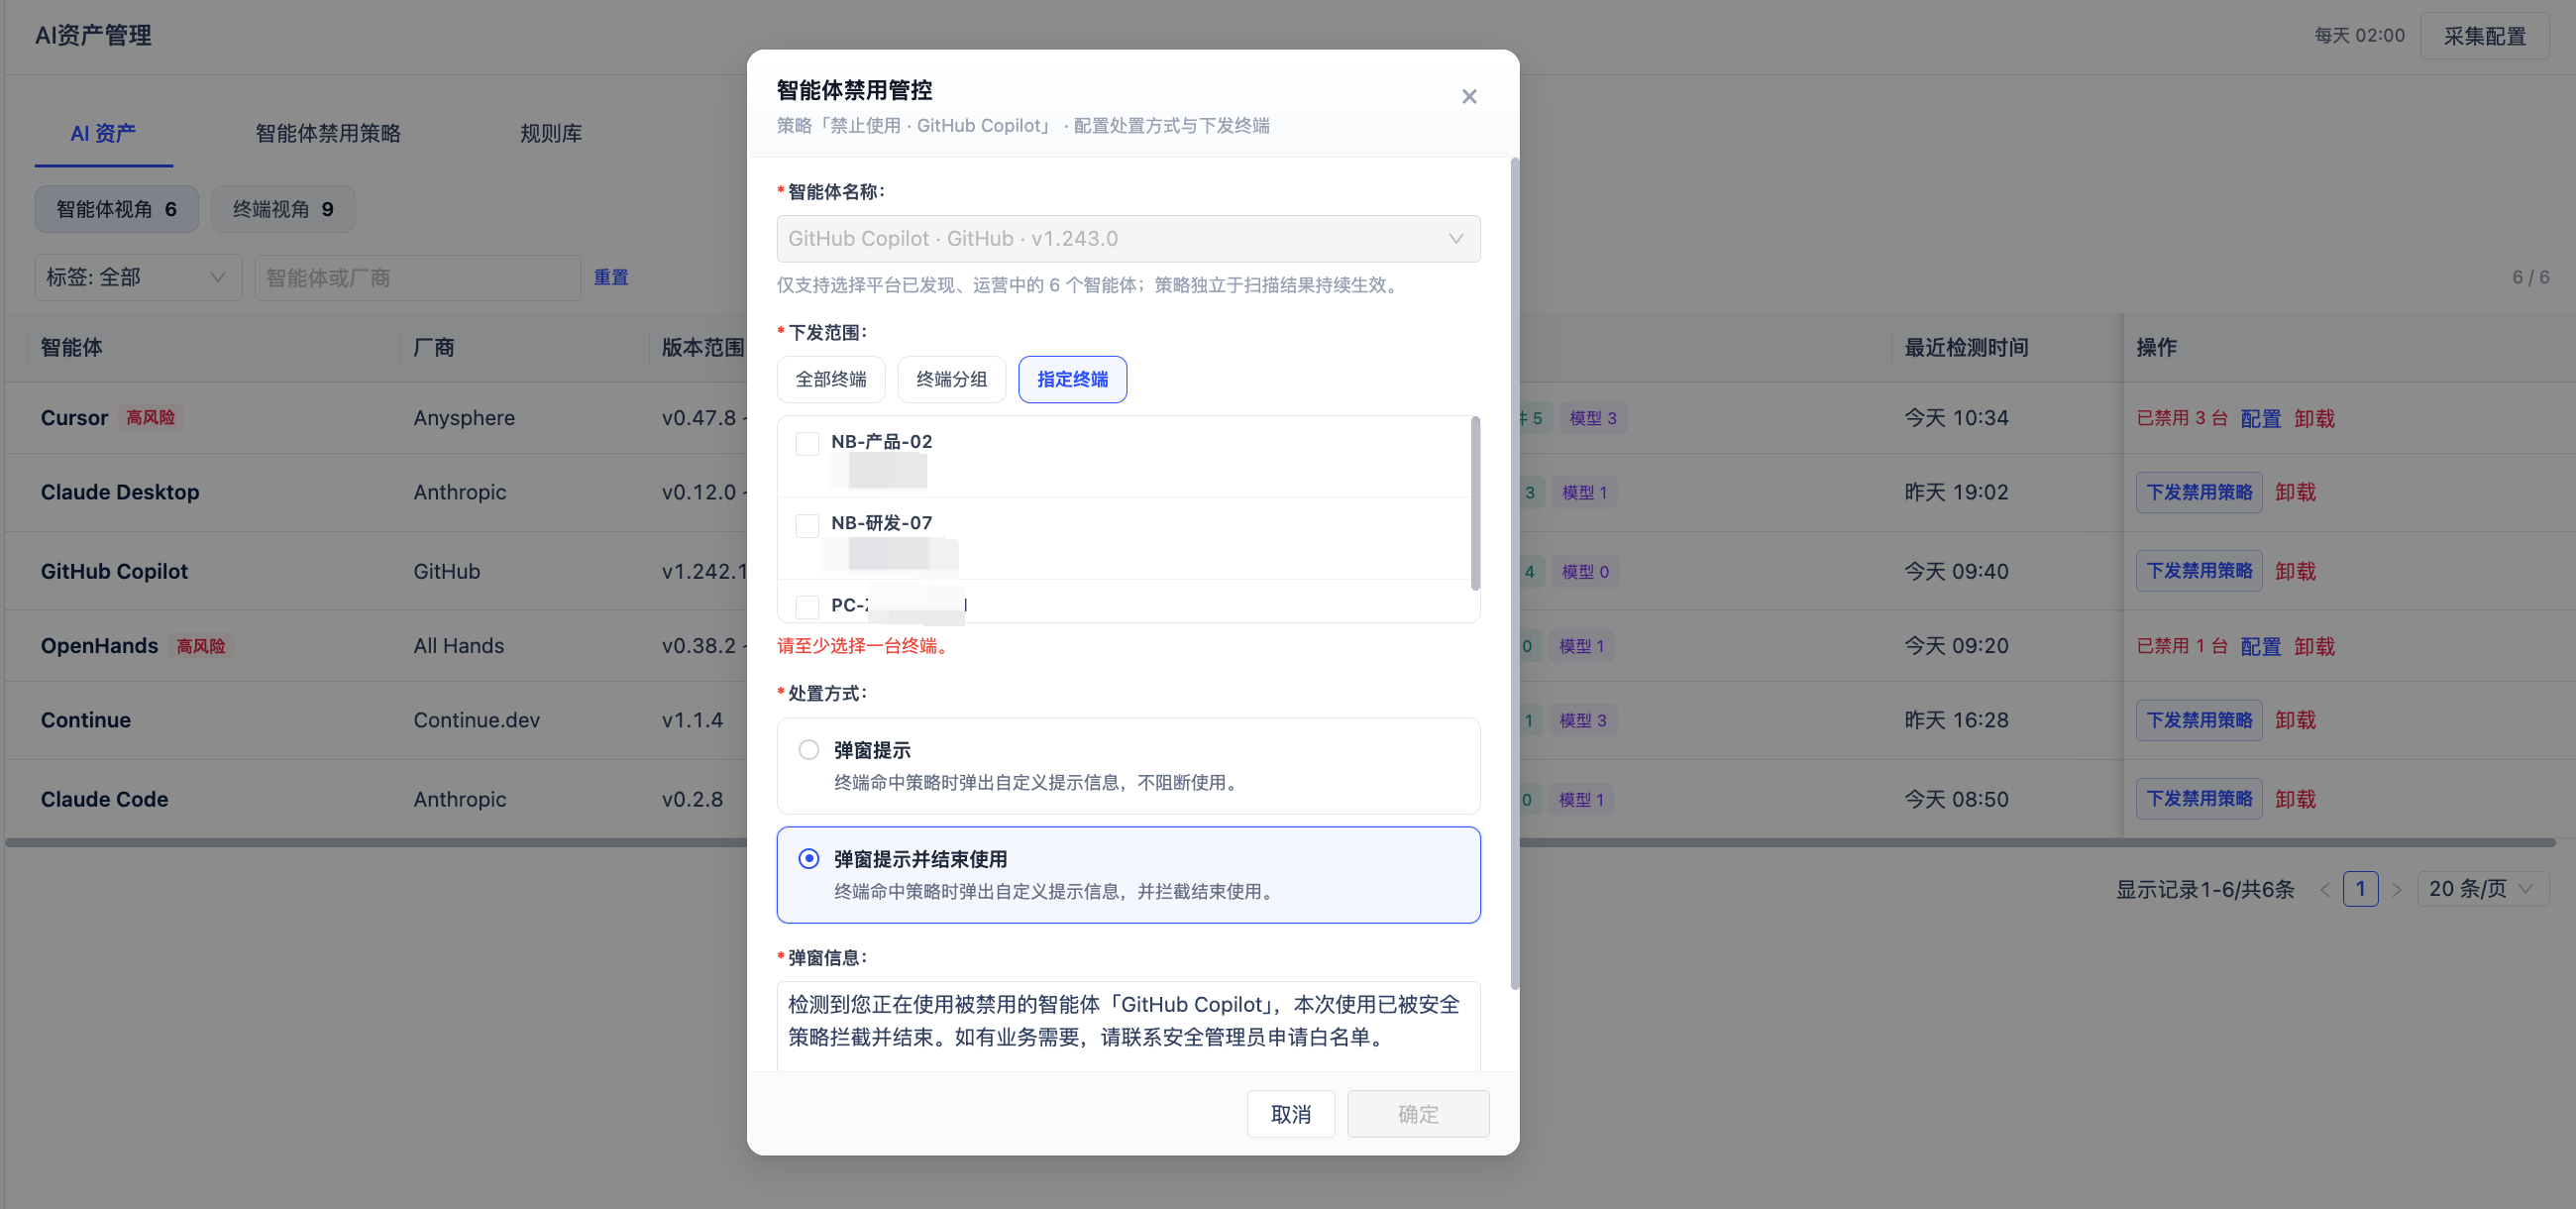
Task: Click 下发禁用策略 for GitHub Copilot row
Action: coord(2198,571)
